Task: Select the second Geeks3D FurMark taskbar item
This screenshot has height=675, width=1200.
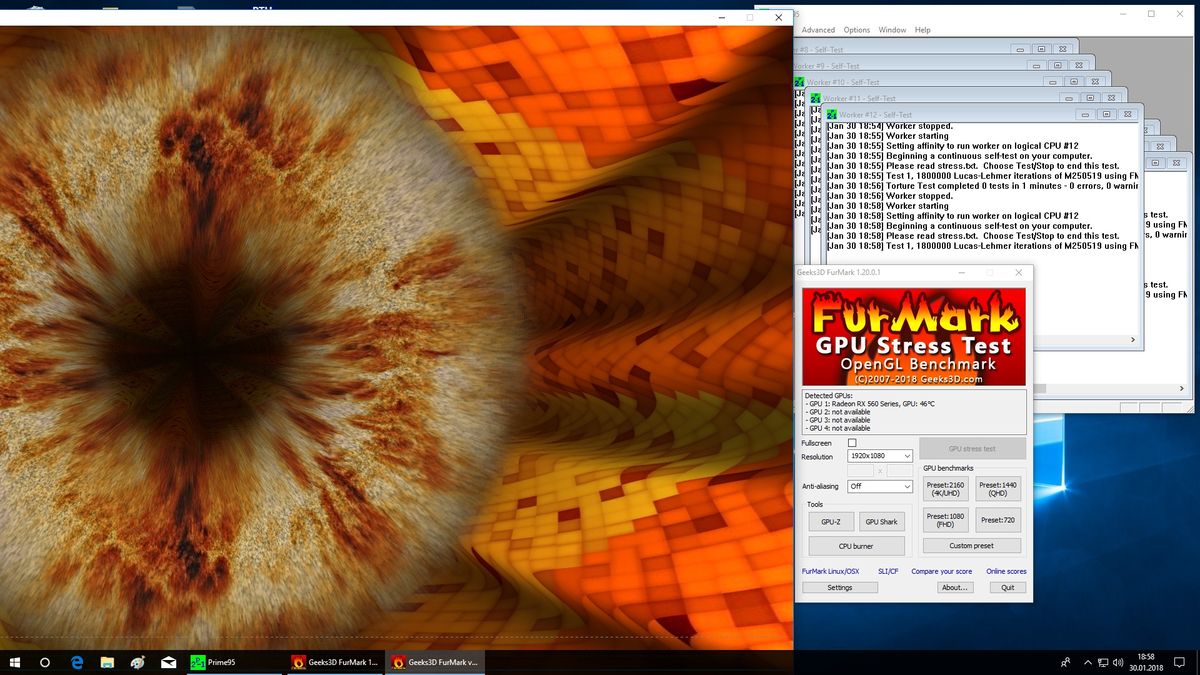Action: click(434, 662)
